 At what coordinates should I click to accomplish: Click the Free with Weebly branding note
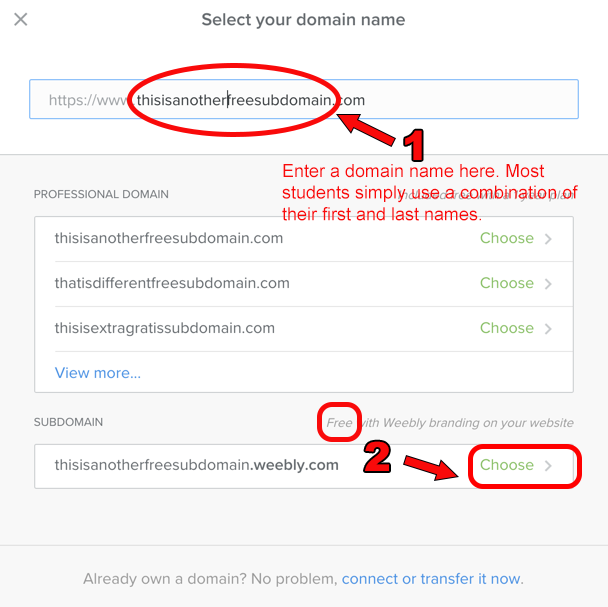pos(450,423)
